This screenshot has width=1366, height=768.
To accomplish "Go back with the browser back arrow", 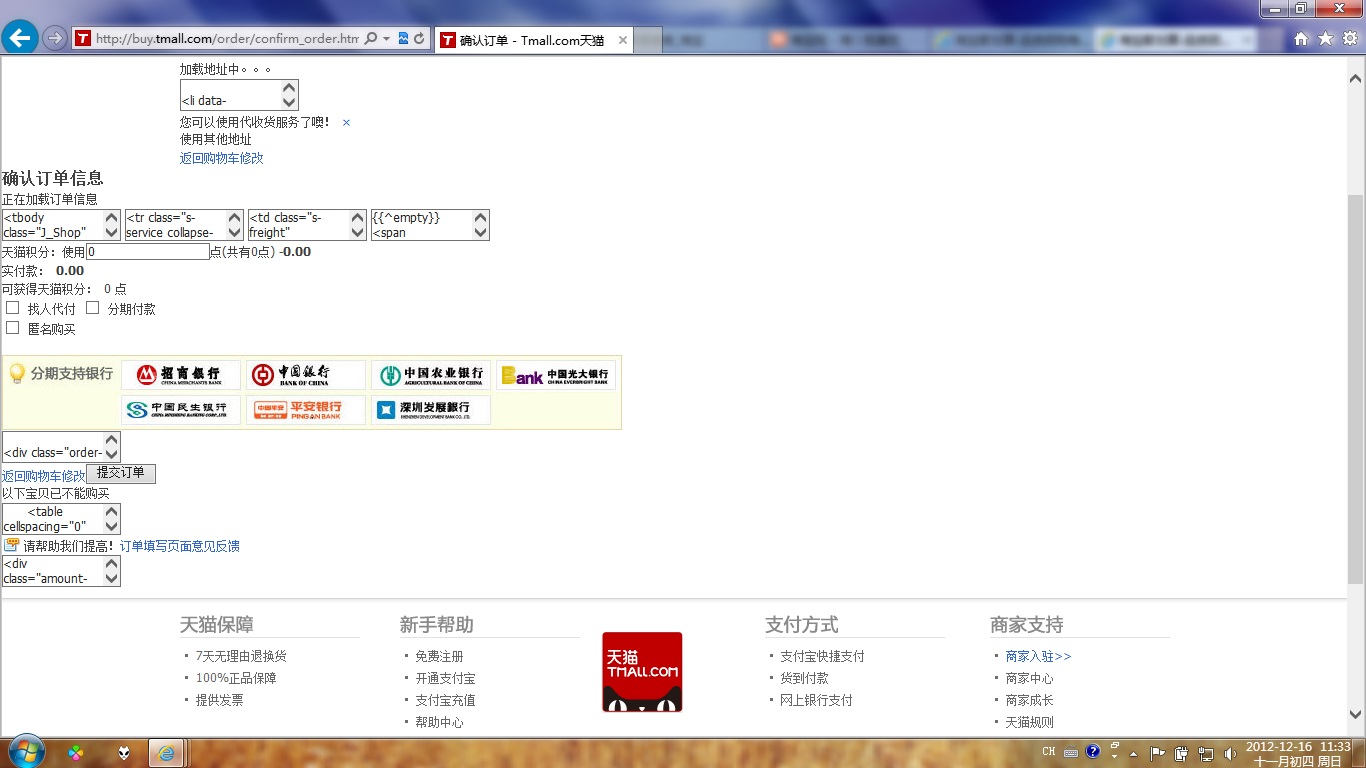I will click(20, 38).
